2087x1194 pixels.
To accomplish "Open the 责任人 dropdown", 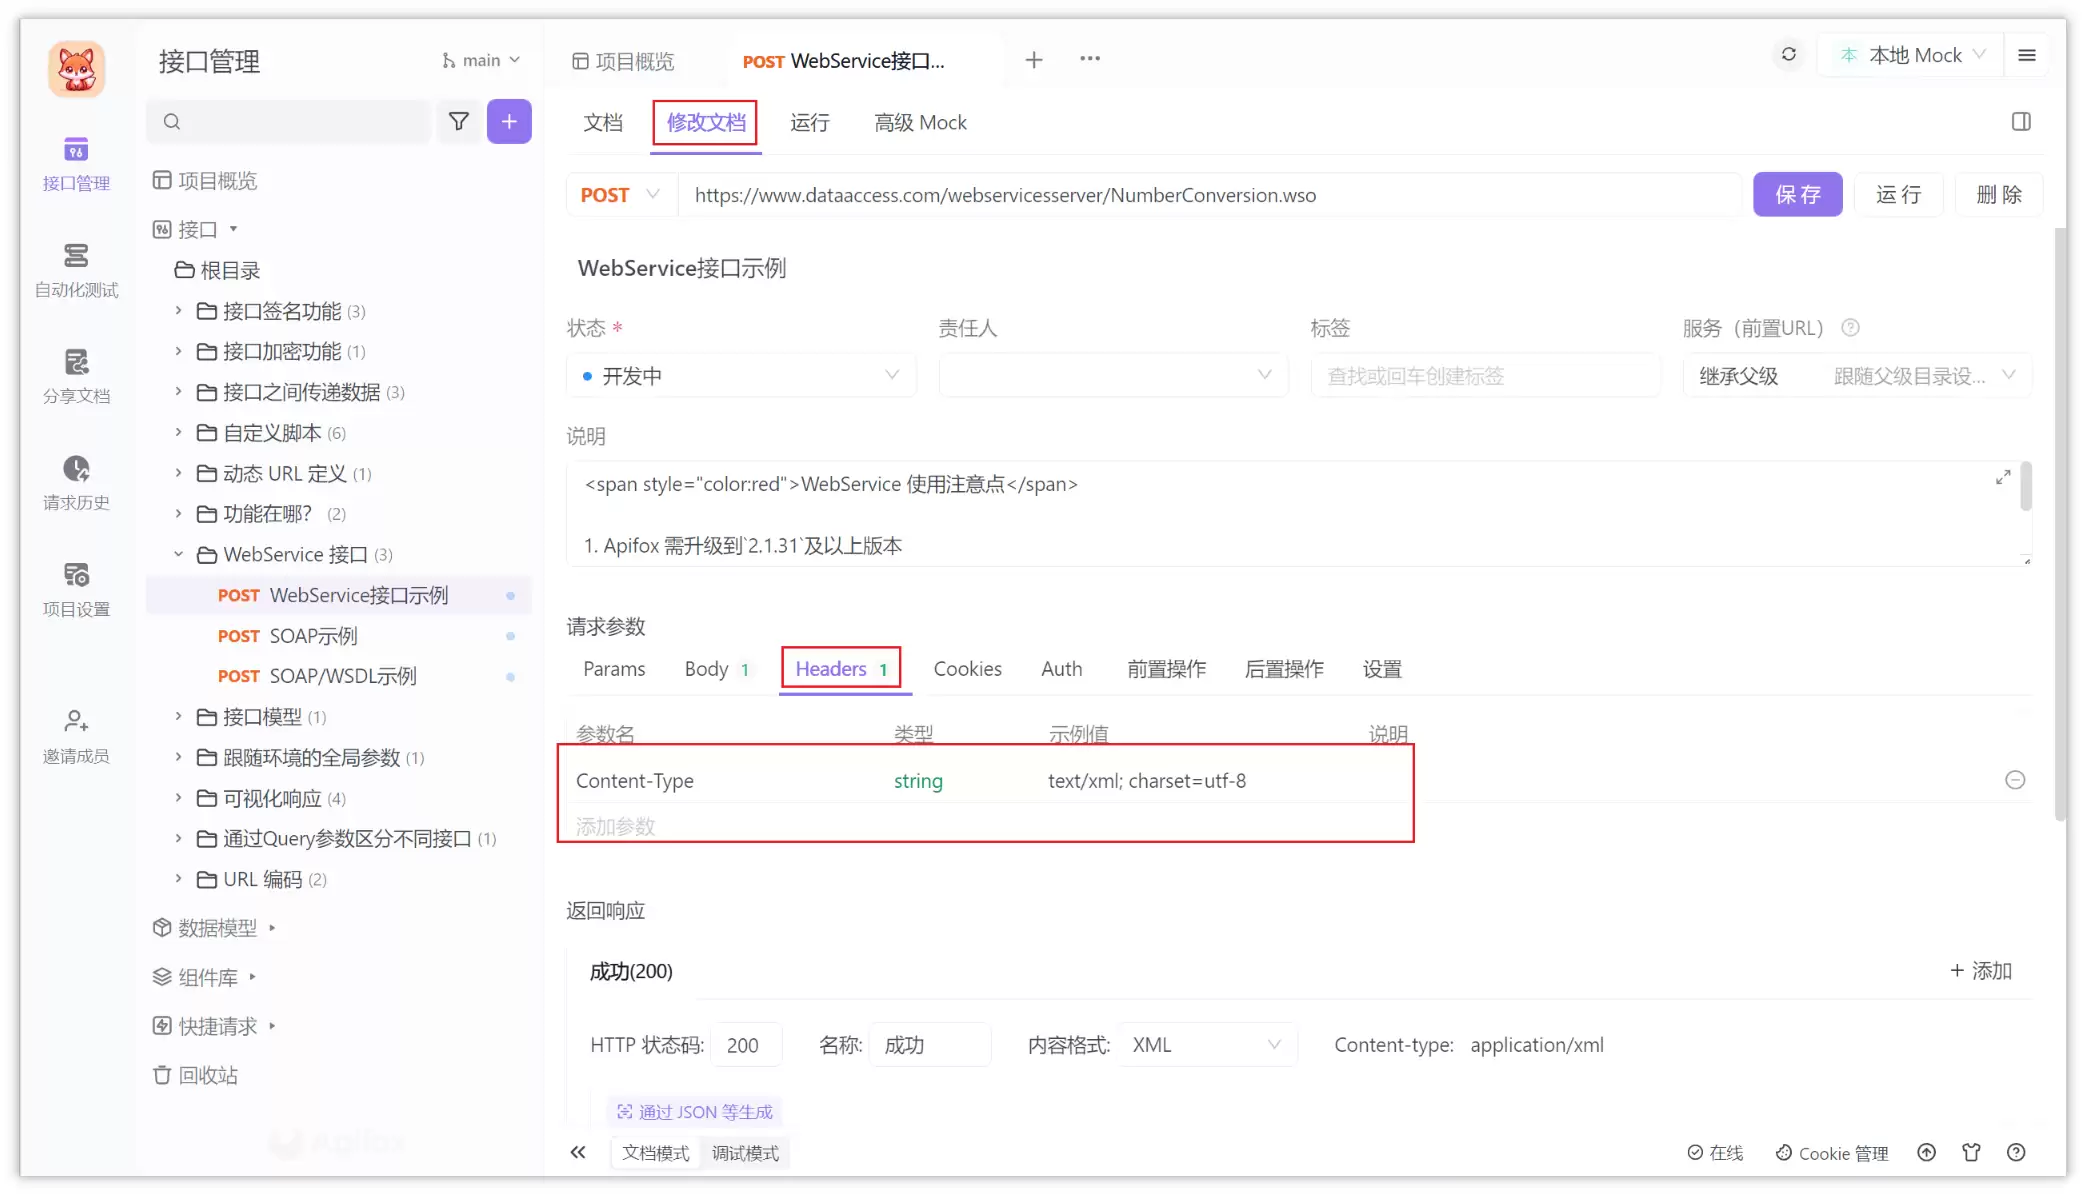I will (x=1113, y=376).
